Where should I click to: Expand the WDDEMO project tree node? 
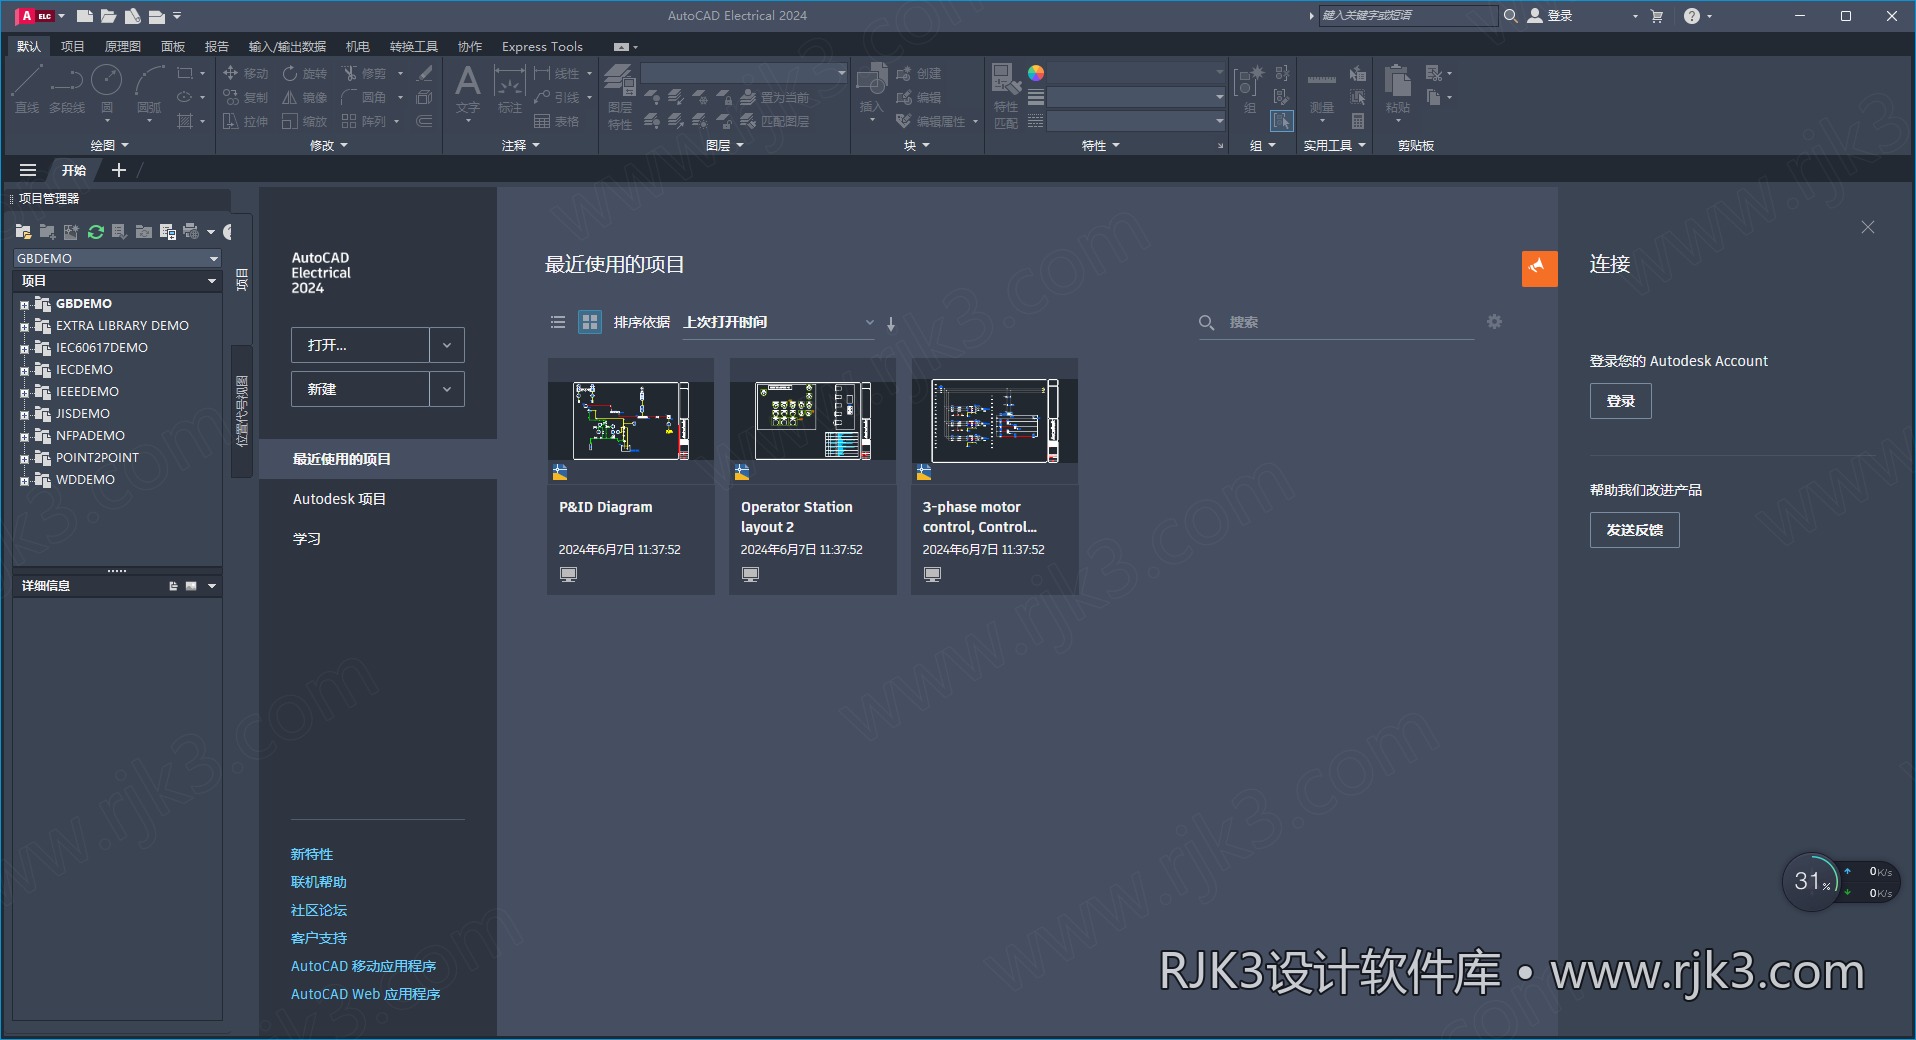coord(24,480)
